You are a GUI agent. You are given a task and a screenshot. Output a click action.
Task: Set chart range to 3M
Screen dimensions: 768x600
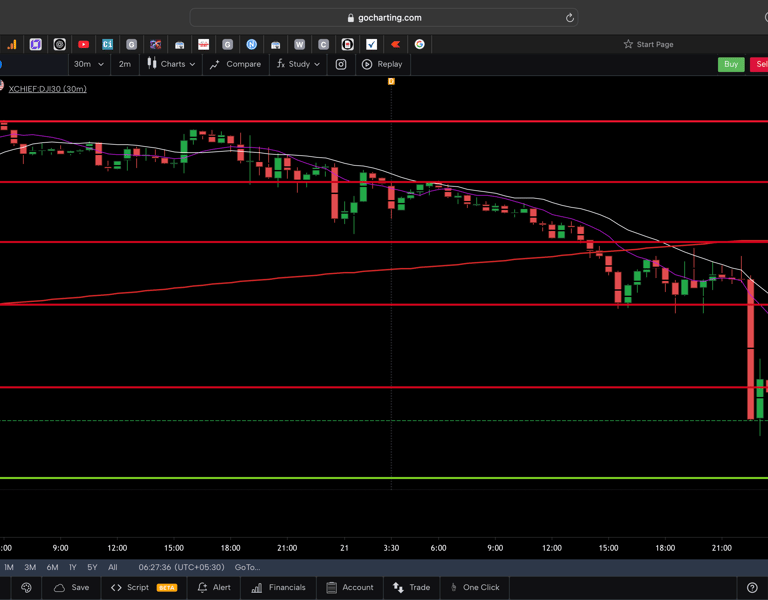(x=30, y=567)
